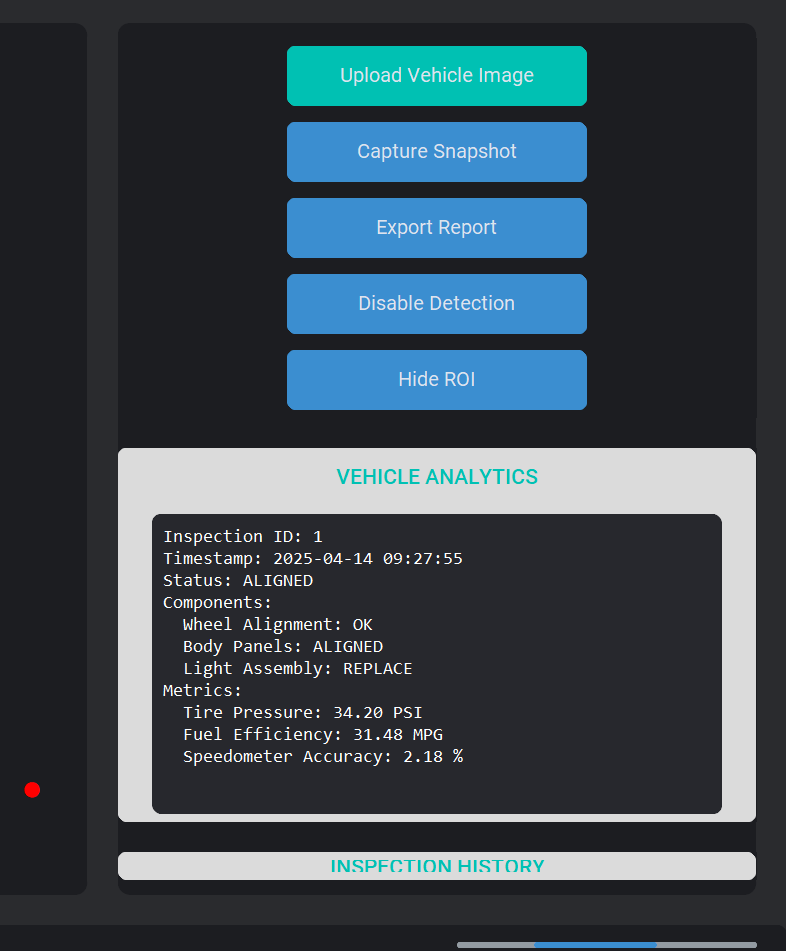Click the red dot marker in the left panel
Image resolution: width=786 pixels, height=951 pixels.
click(32, 790)
